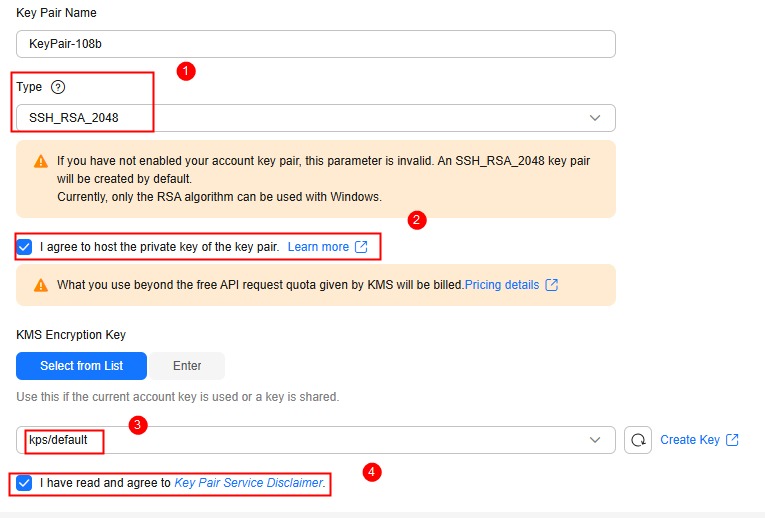The width and height of the screenshot is (765, 518).
Task: Click external link icon next to Create Key
Action: point(732,440)
